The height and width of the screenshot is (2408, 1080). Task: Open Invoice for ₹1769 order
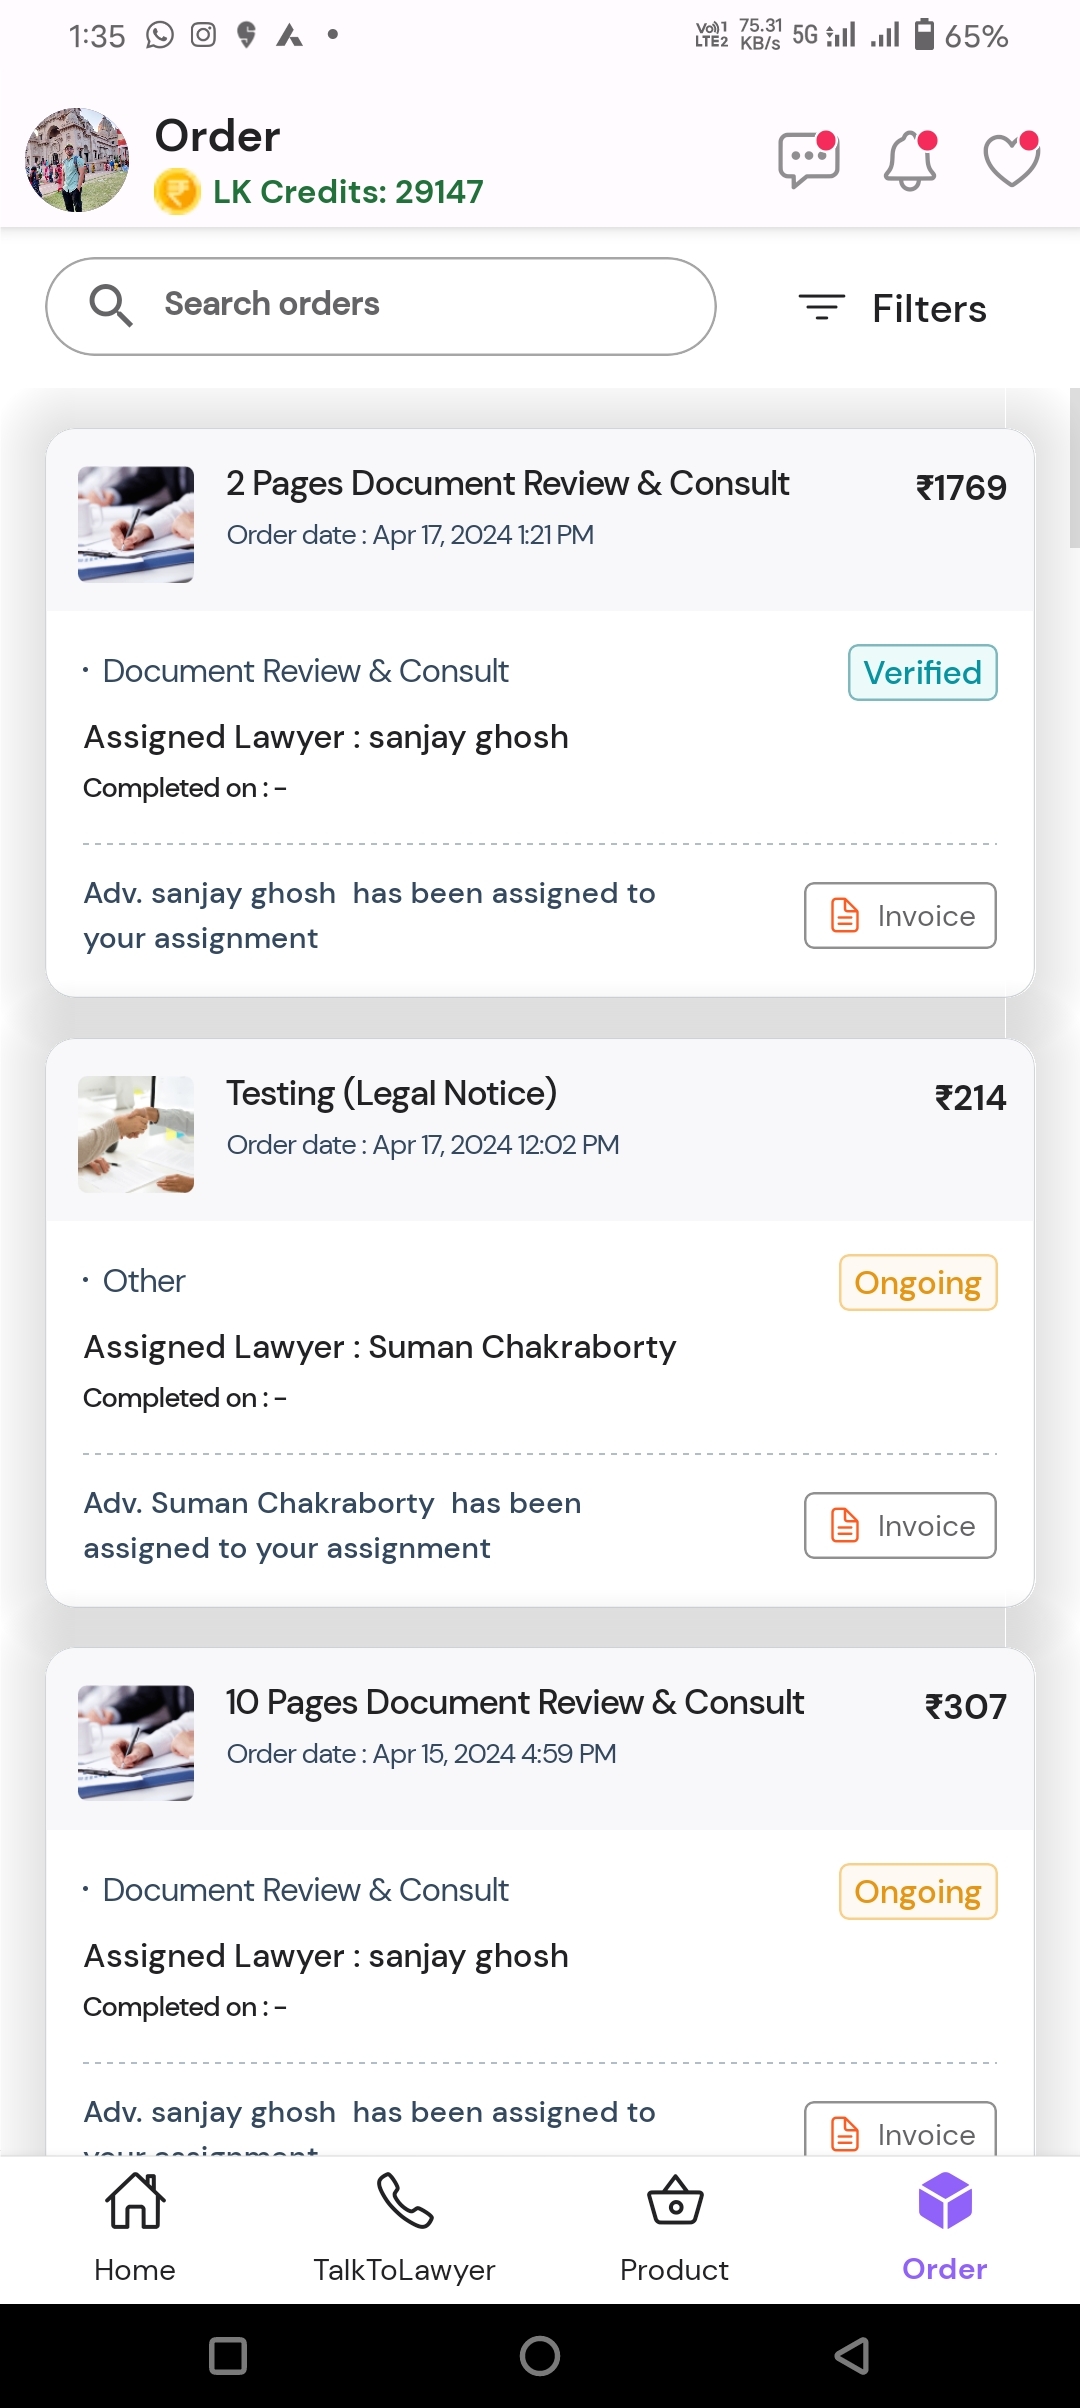coord(900,915)
